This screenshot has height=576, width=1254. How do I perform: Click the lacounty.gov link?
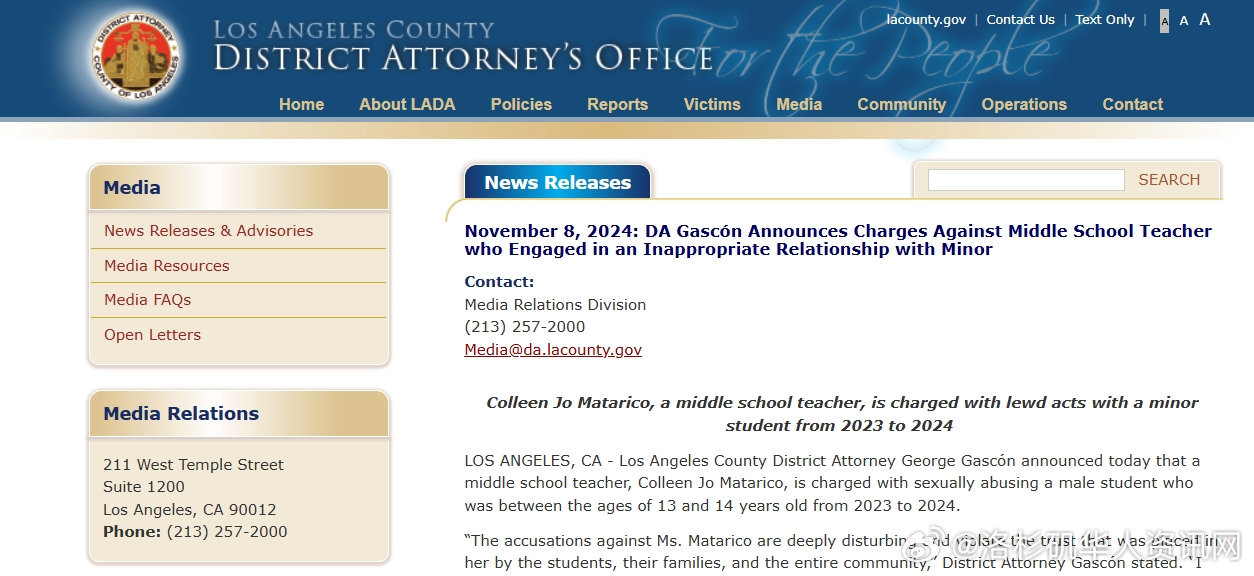coord(926,20)
